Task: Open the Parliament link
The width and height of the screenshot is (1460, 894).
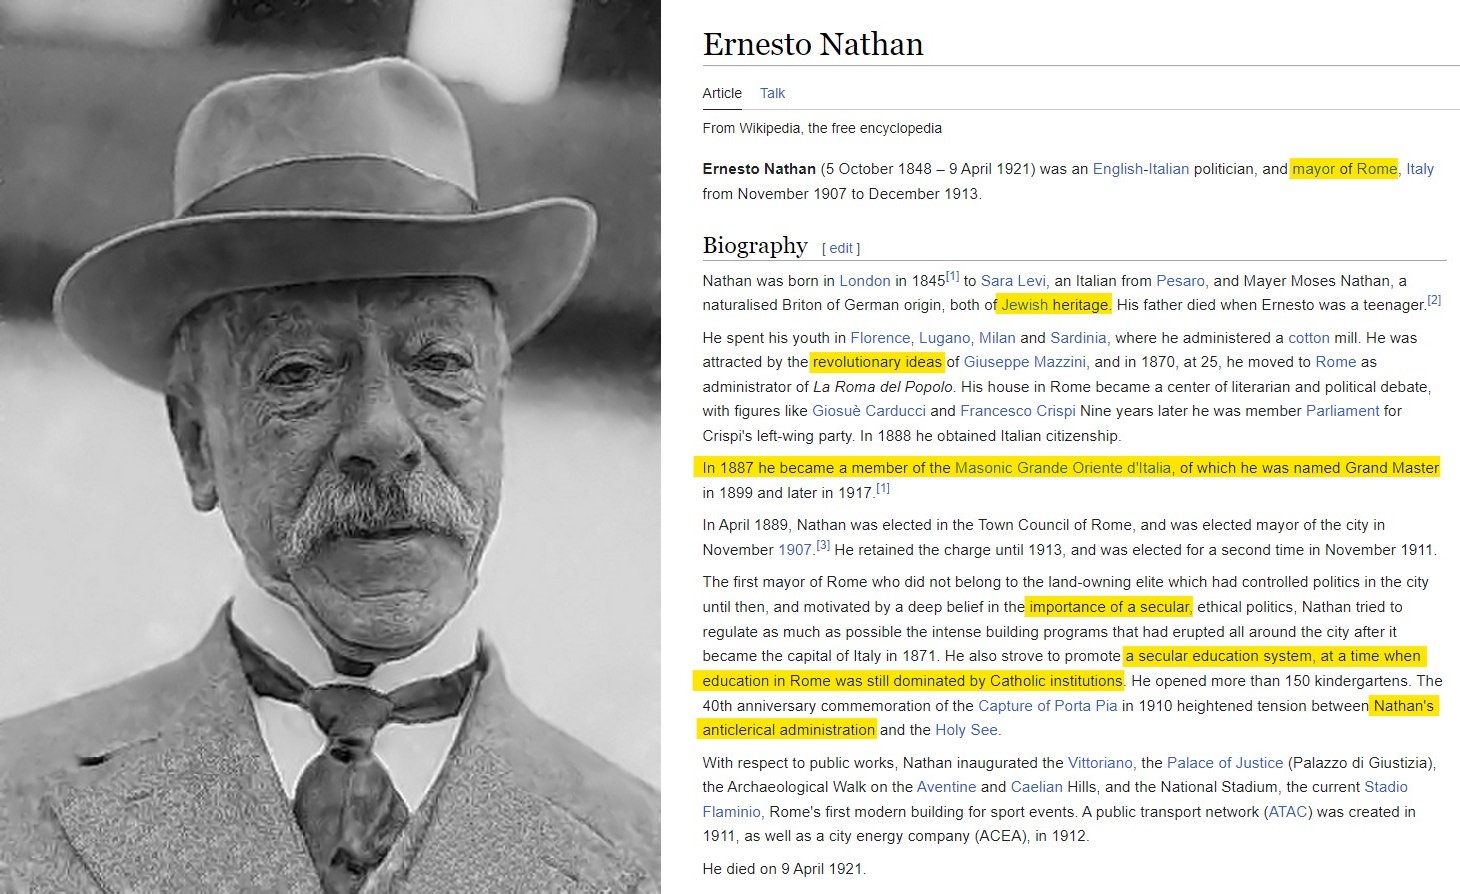Action: [1343, 411]
